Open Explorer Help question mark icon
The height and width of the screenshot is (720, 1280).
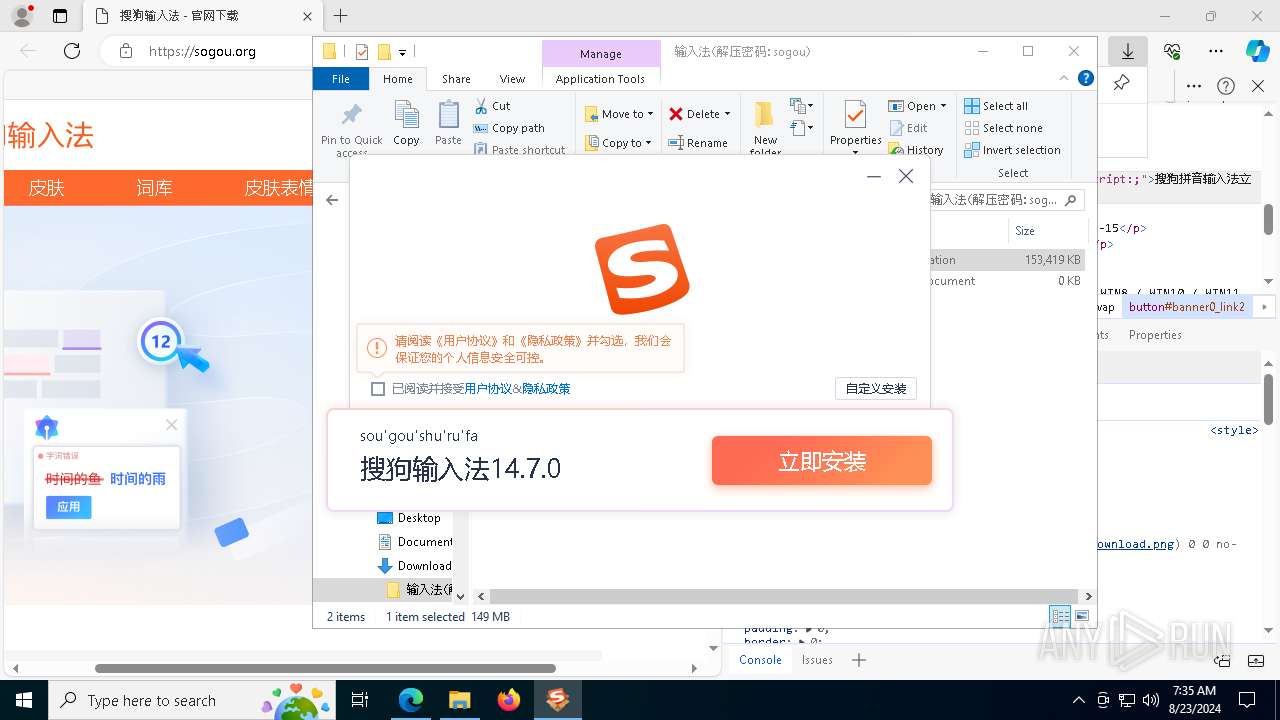1085,79
